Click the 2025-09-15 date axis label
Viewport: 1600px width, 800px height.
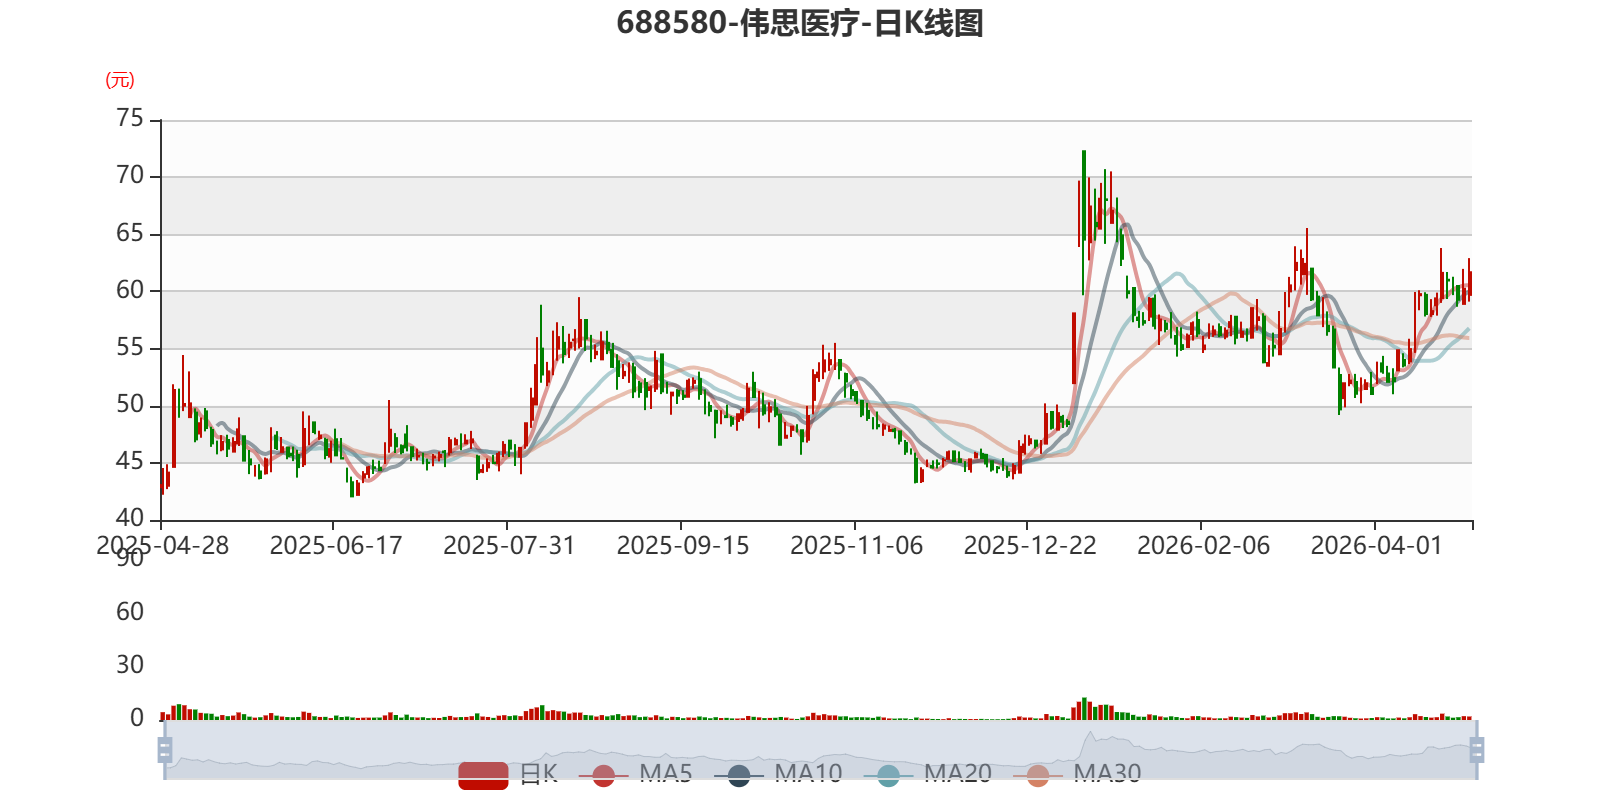tap(683, 546)
